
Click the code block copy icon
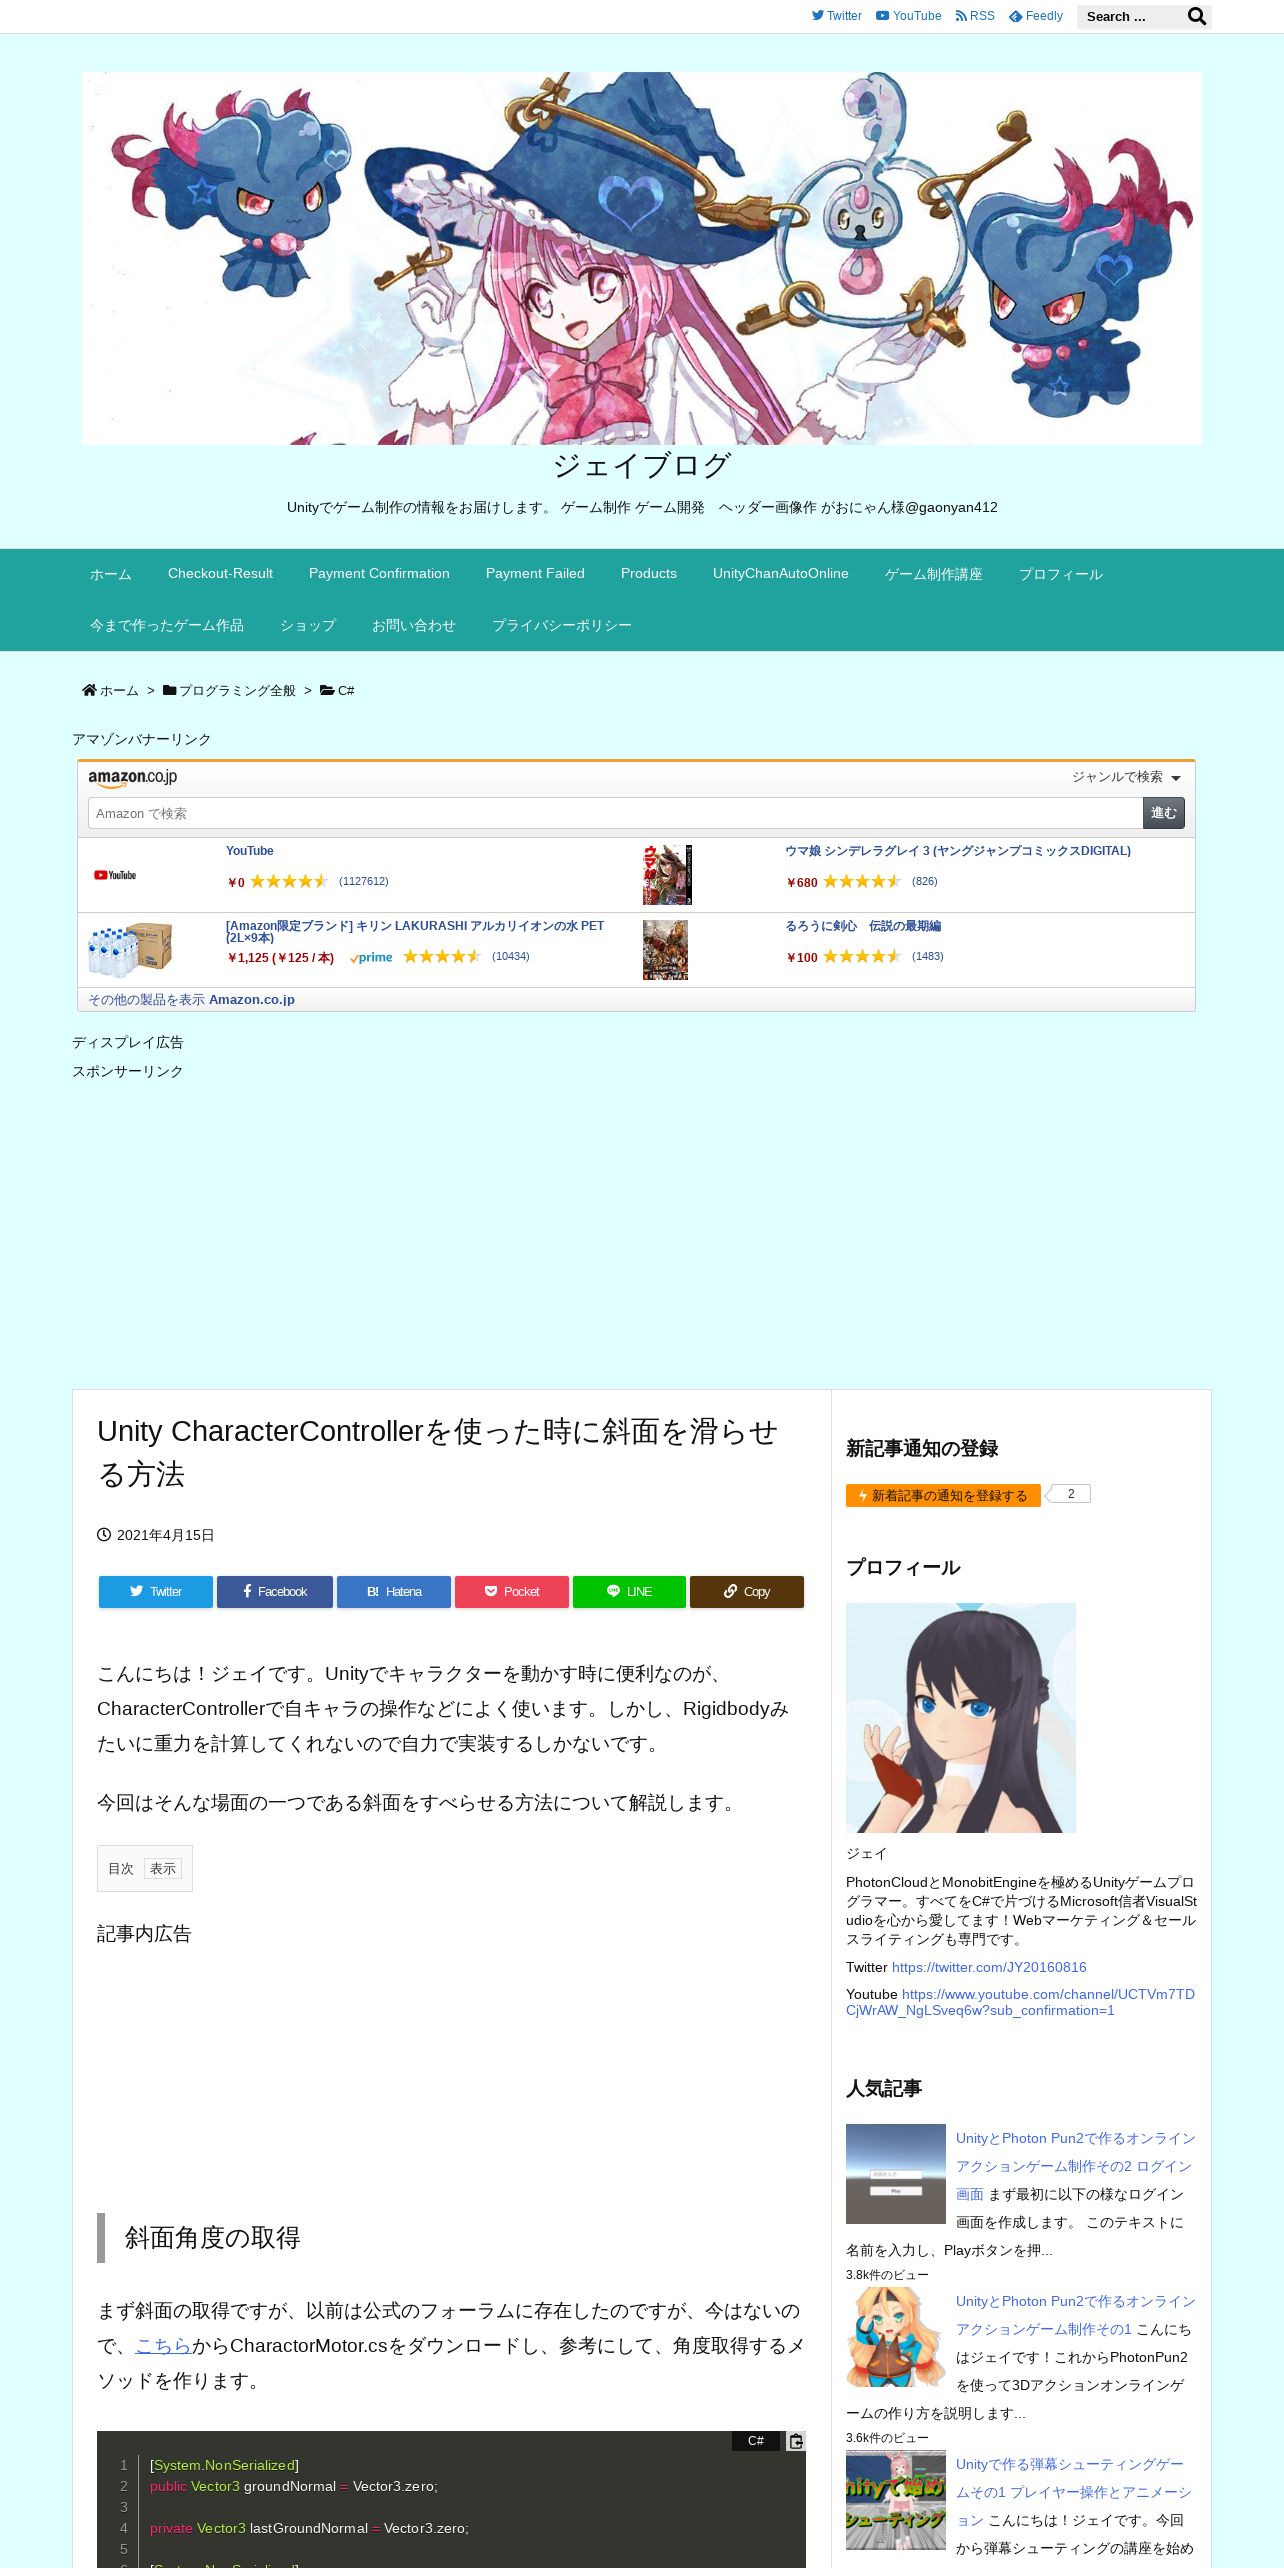click(796, 2441)
